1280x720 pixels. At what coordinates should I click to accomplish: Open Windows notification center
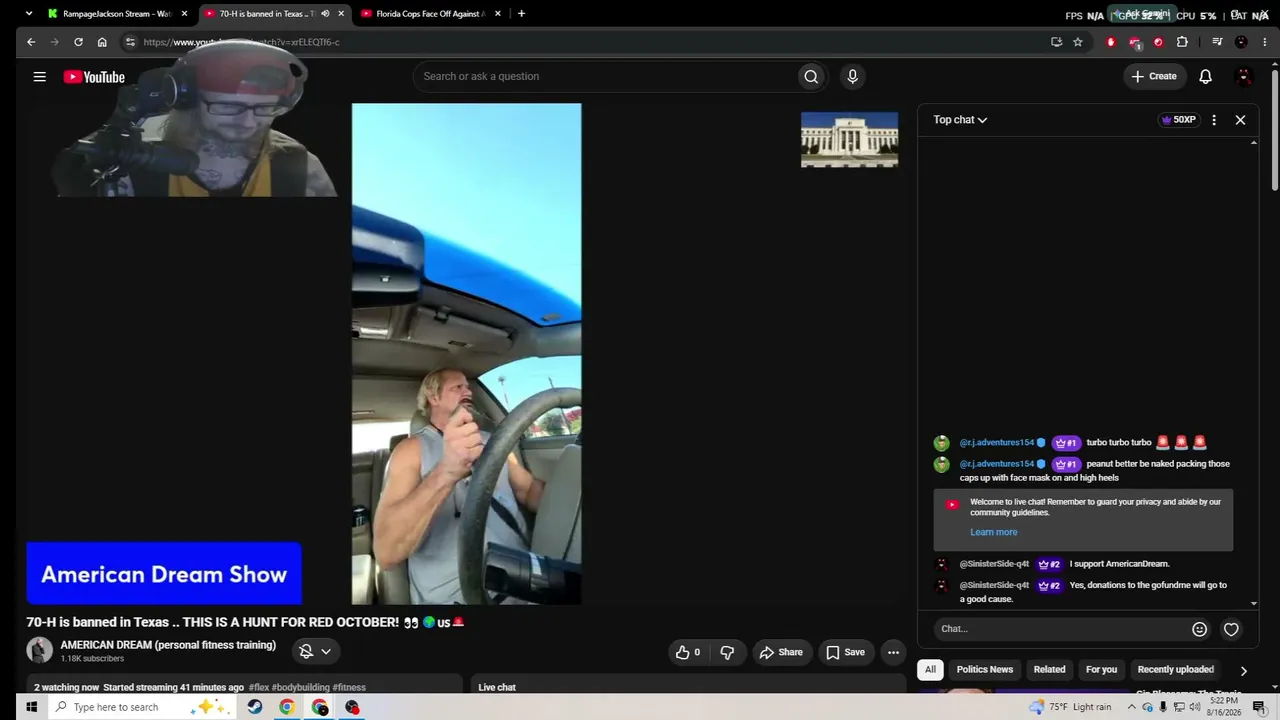click(x=1259, y=707)
